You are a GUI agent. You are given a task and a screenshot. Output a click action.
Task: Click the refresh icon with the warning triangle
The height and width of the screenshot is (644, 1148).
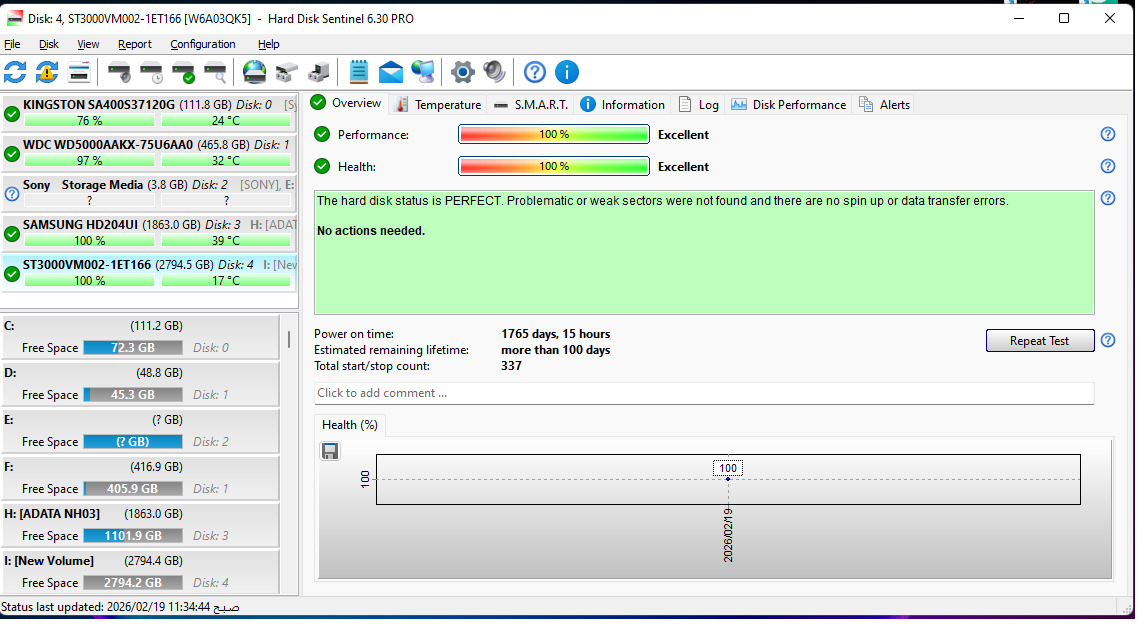pyautogui.click(x=47, y=72)
